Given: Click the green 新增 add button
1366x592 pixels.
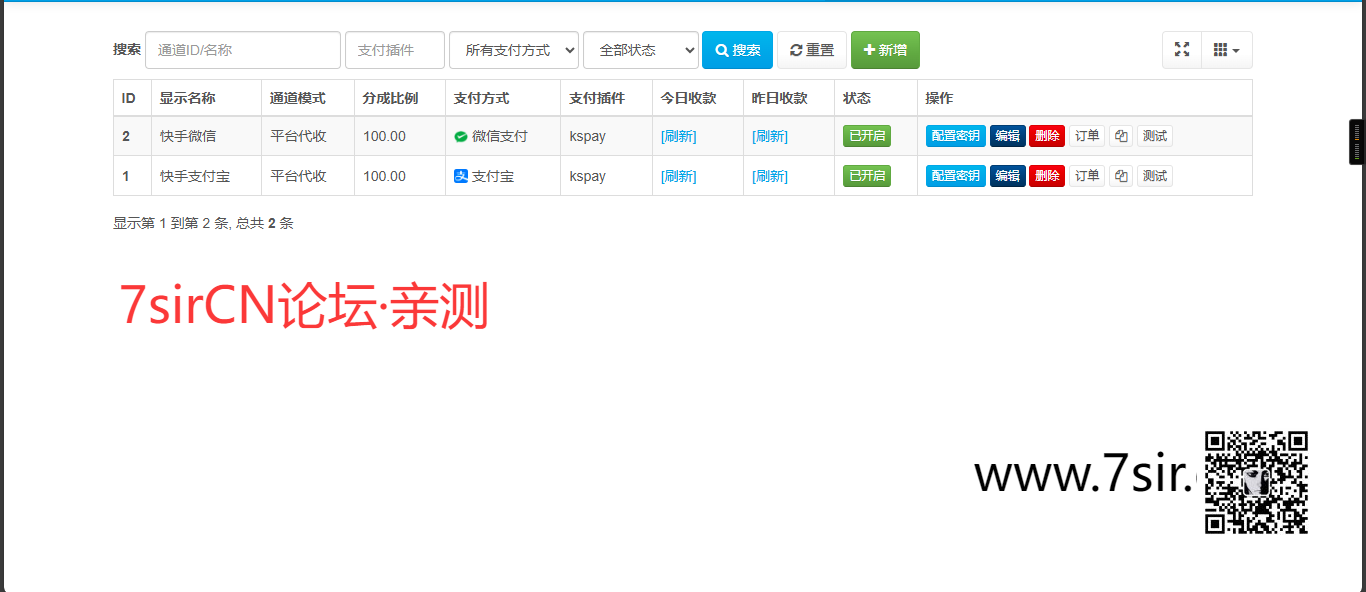Looking at the screenshot, I should pyautogui.click(x=885, y=50).
